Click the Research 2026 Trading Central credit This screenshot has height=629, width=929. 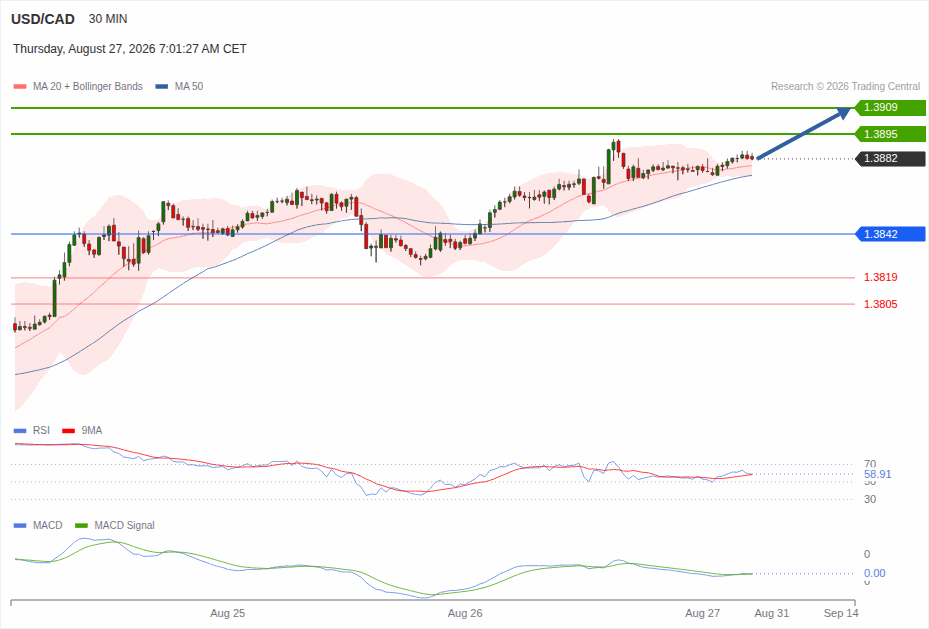click(845, 86)
